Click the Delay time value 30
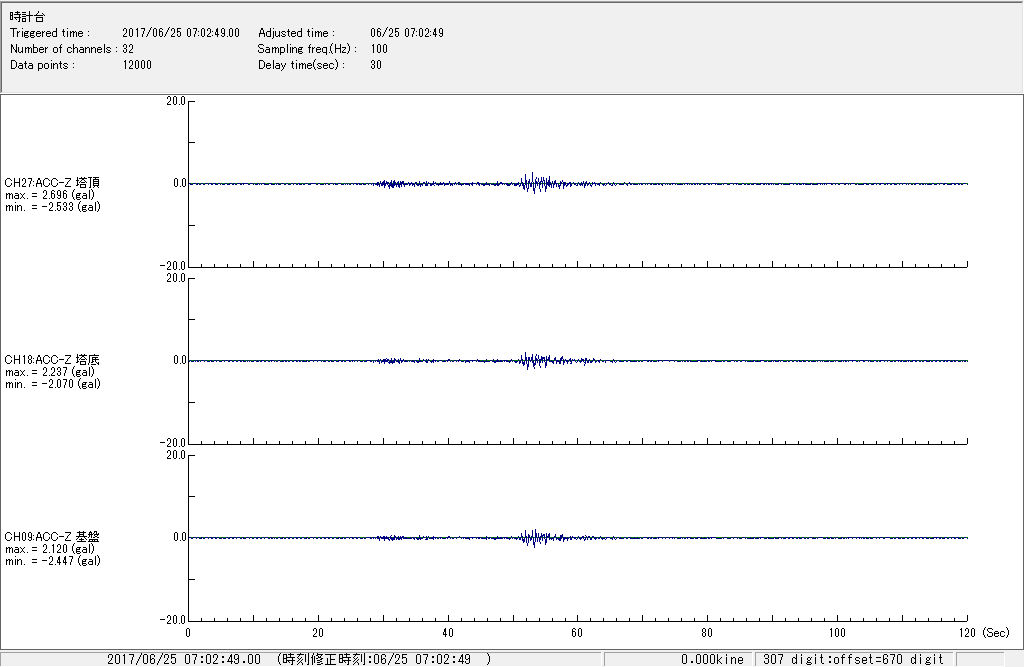1024x667 pixels. 376,65
